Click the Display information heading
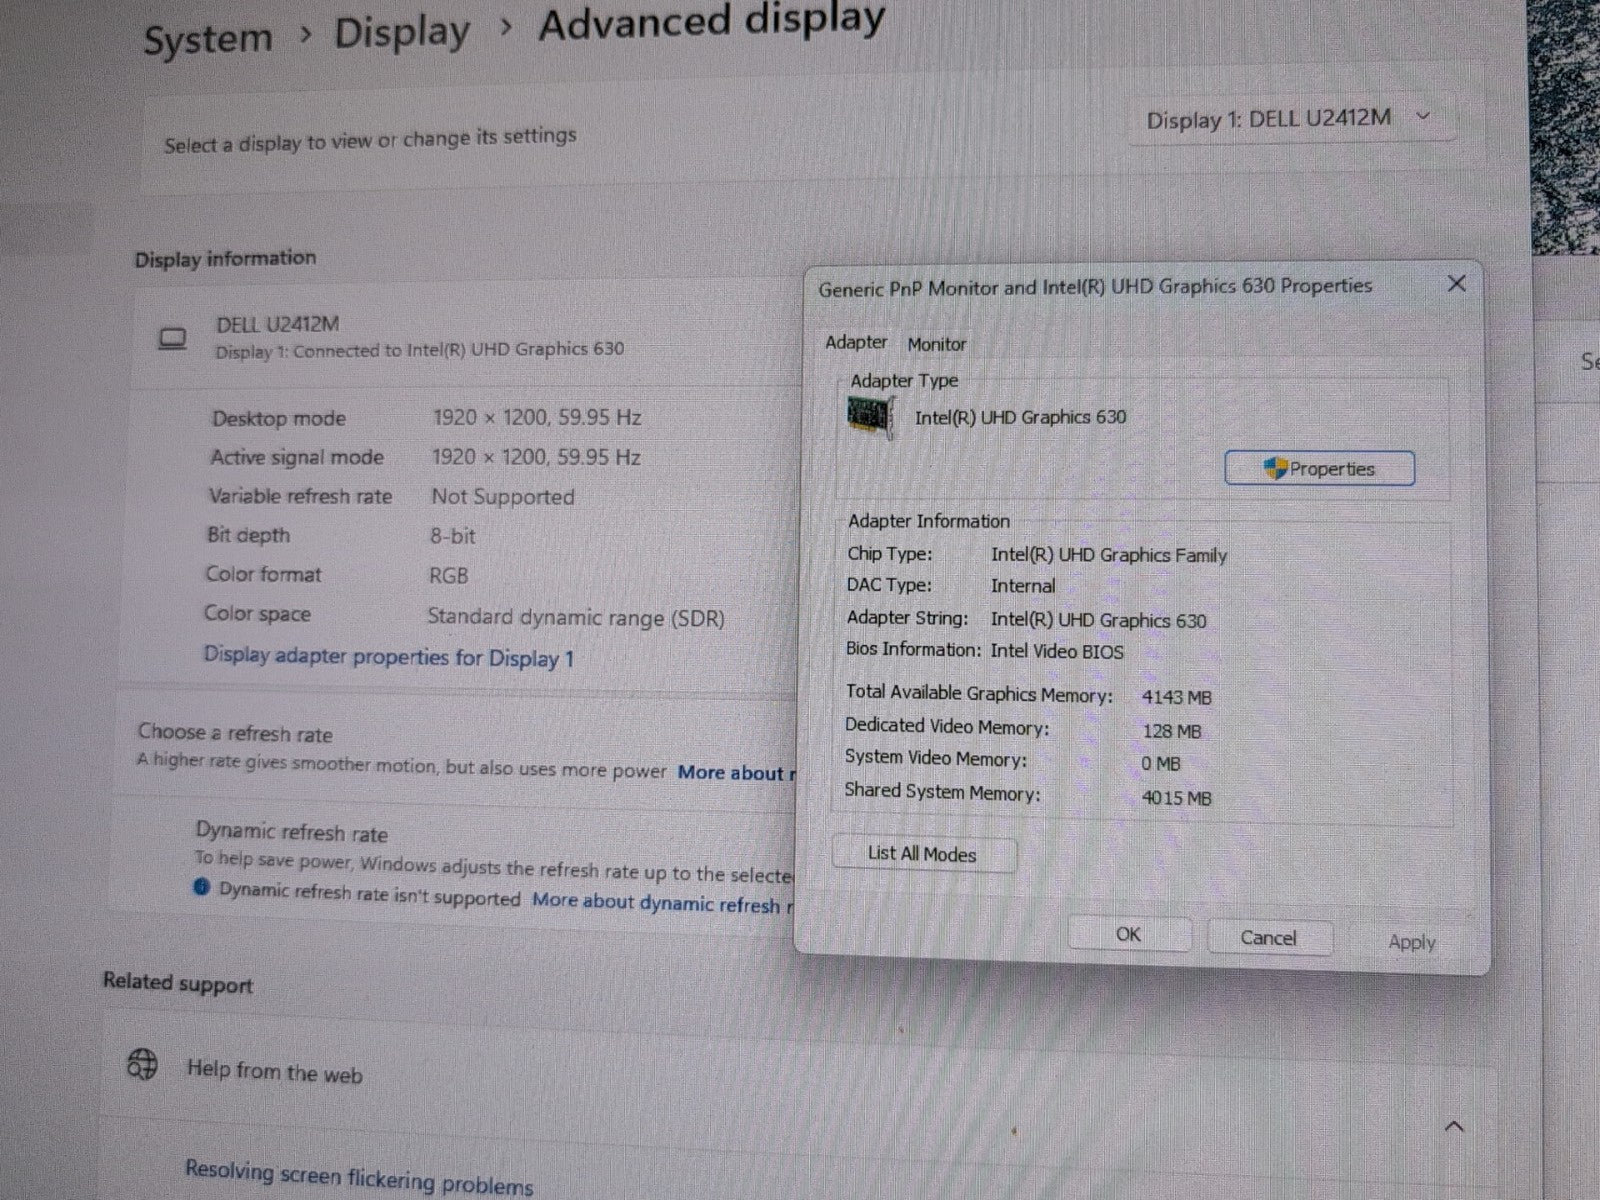This screenshot has width=1600, height=1200. [226, 258]
